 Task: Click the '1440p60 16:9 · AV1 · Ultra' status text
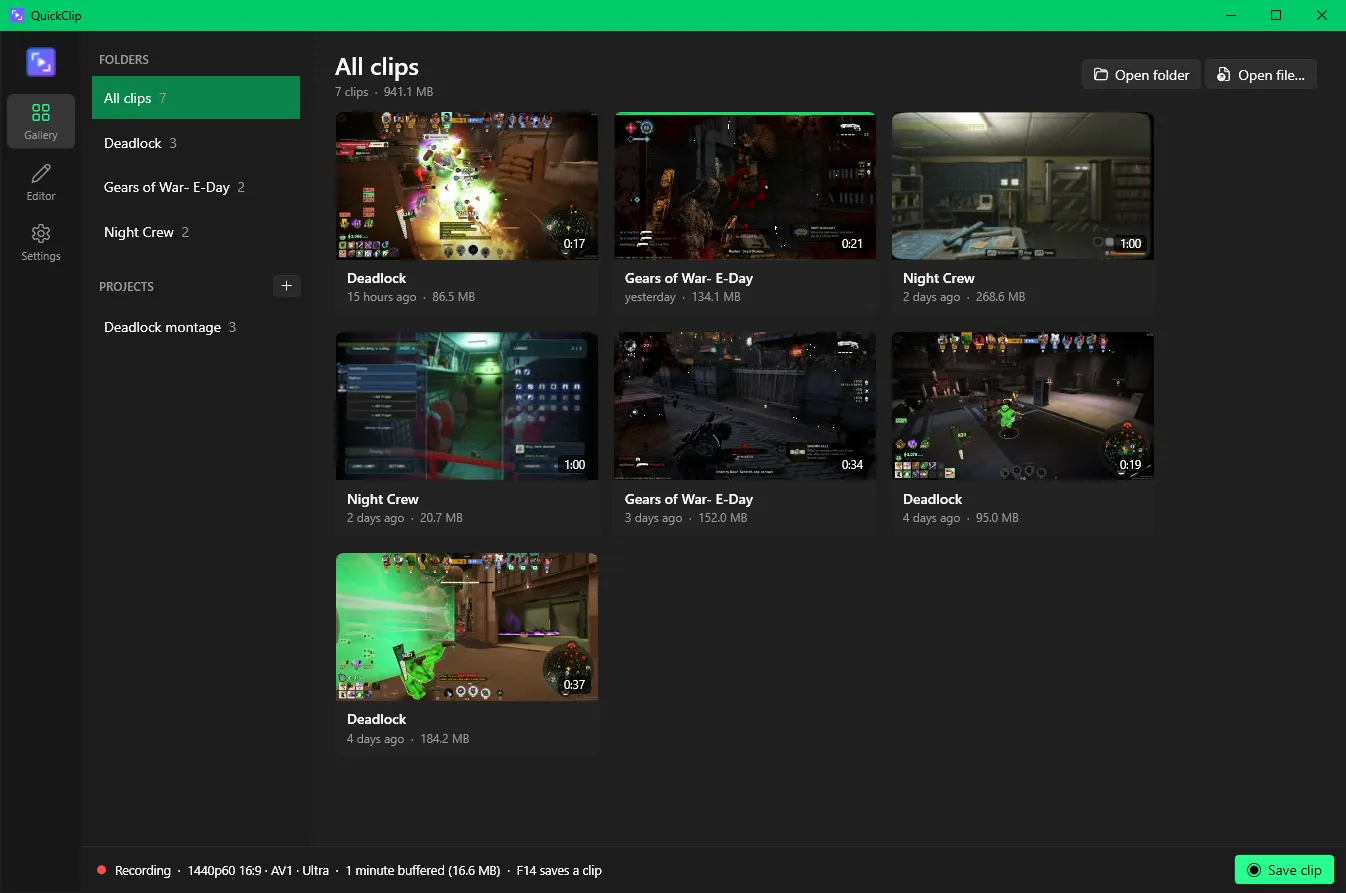tap(258, 870)
